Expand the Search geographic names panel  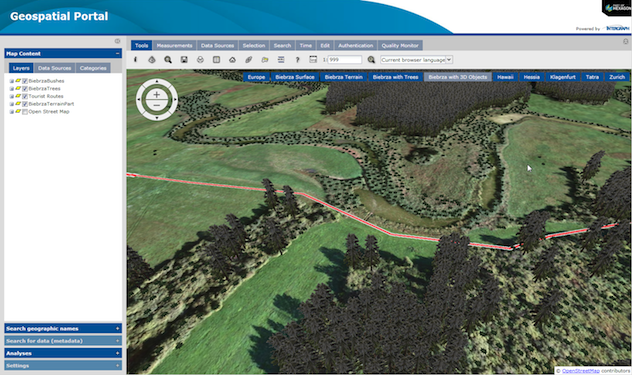(63, 328)
